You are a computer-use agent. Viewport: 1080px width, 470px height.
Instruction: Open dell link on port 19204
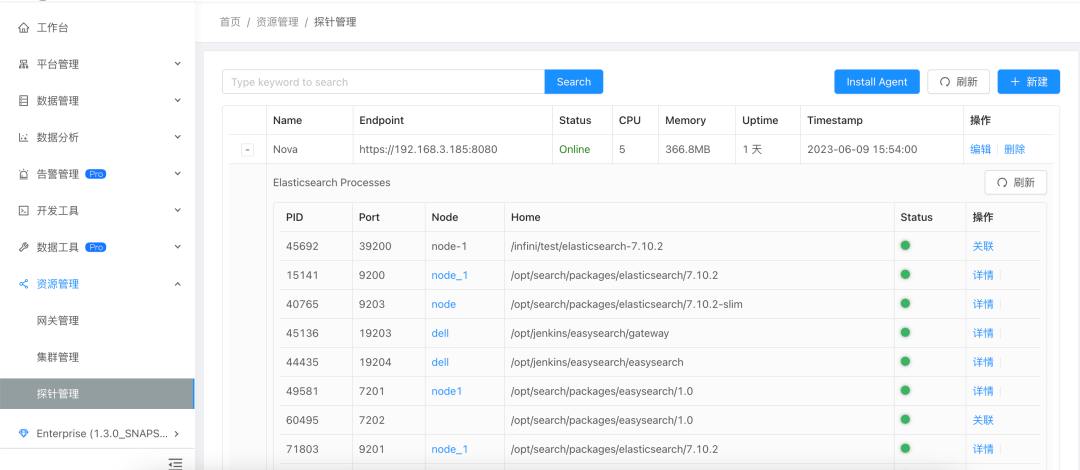pos(440,362)
